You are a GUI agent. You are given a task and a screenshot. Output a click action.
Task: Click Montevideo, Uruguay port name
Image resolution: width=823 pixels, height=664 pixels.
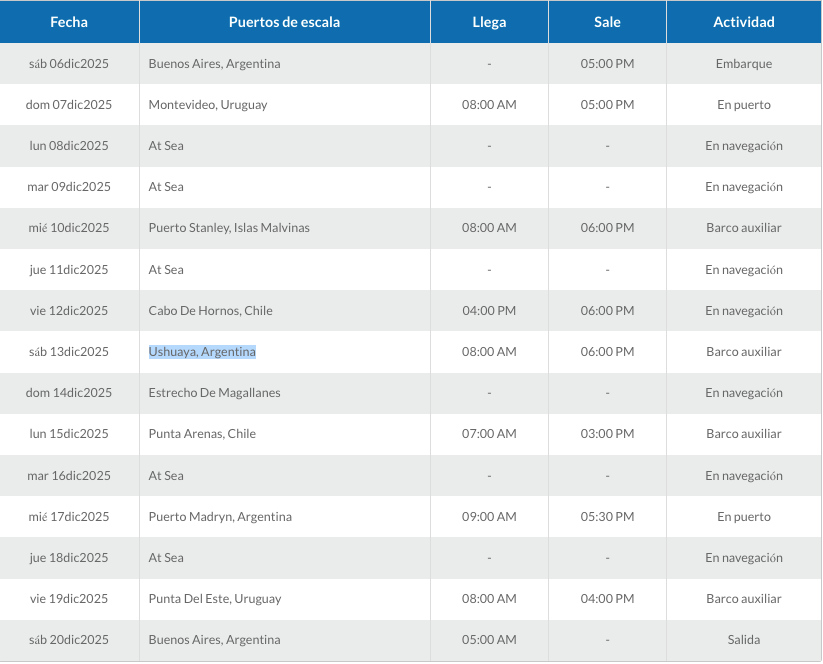pyautogui.click(x=207, y=105)
